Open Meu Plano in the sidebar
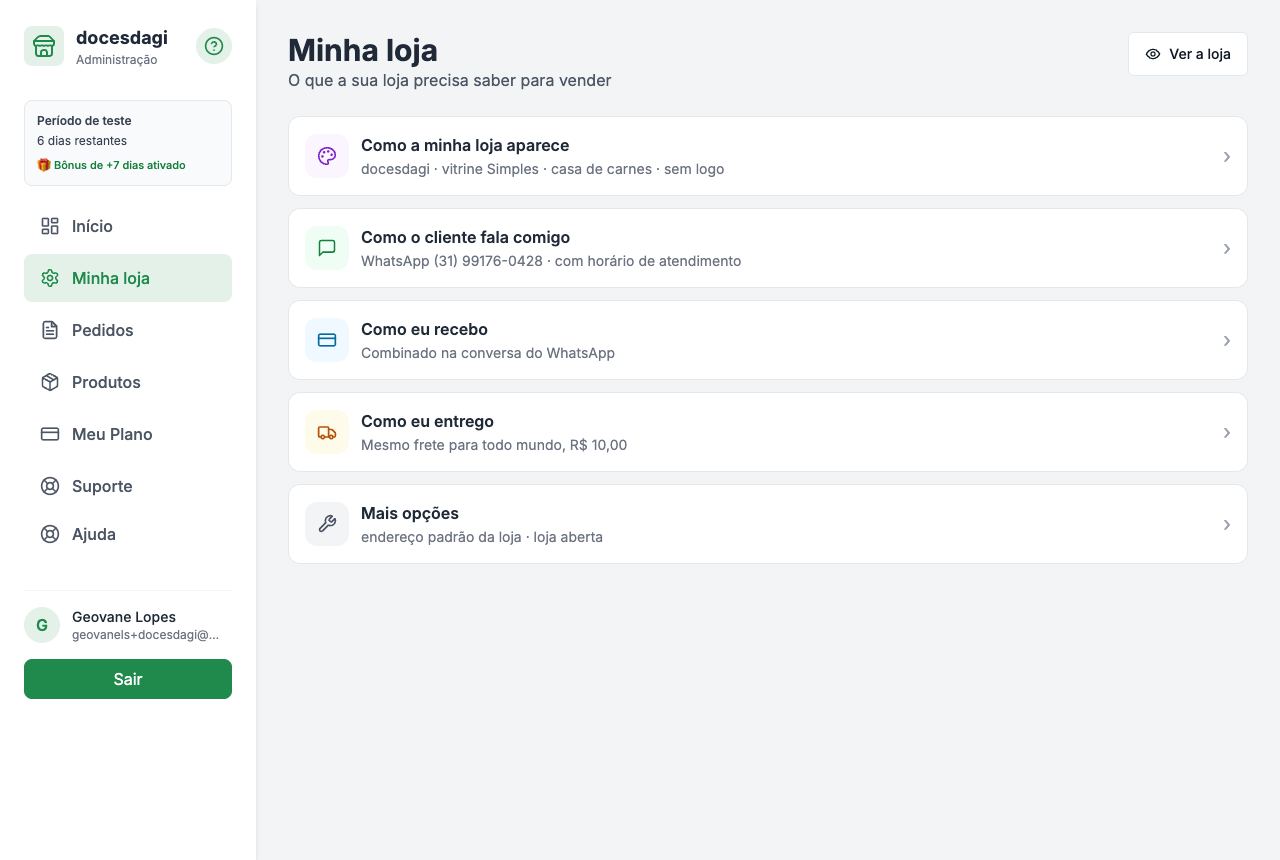Screen dimensions: 1280x860 click(x=128, y=434)
